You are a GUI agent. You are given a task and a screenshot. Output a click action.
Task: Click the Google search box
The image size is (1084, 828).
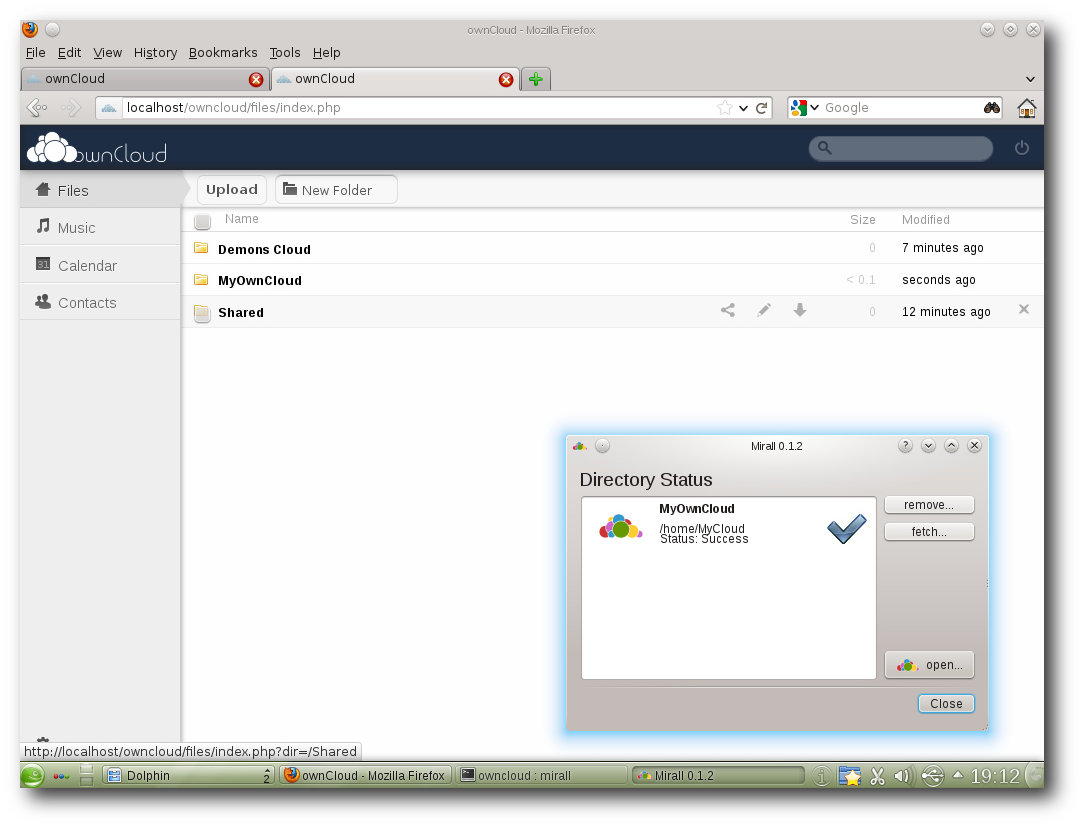pos(902,108)
